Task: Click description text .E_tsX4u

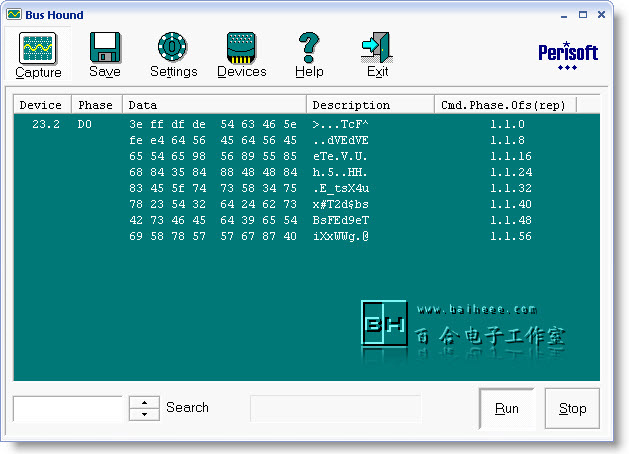Action: click(341, 188)
